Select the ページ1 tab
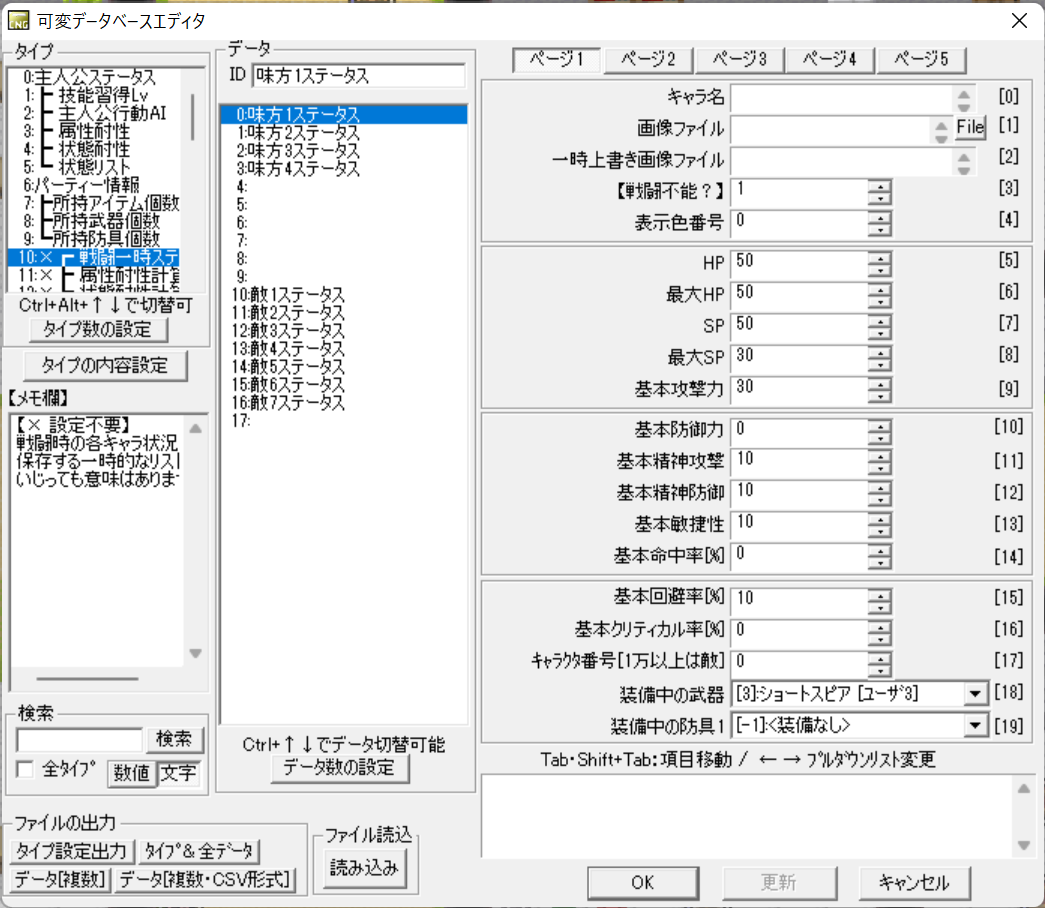This screenshot has height=908, width=1045. tap(556, 59)
